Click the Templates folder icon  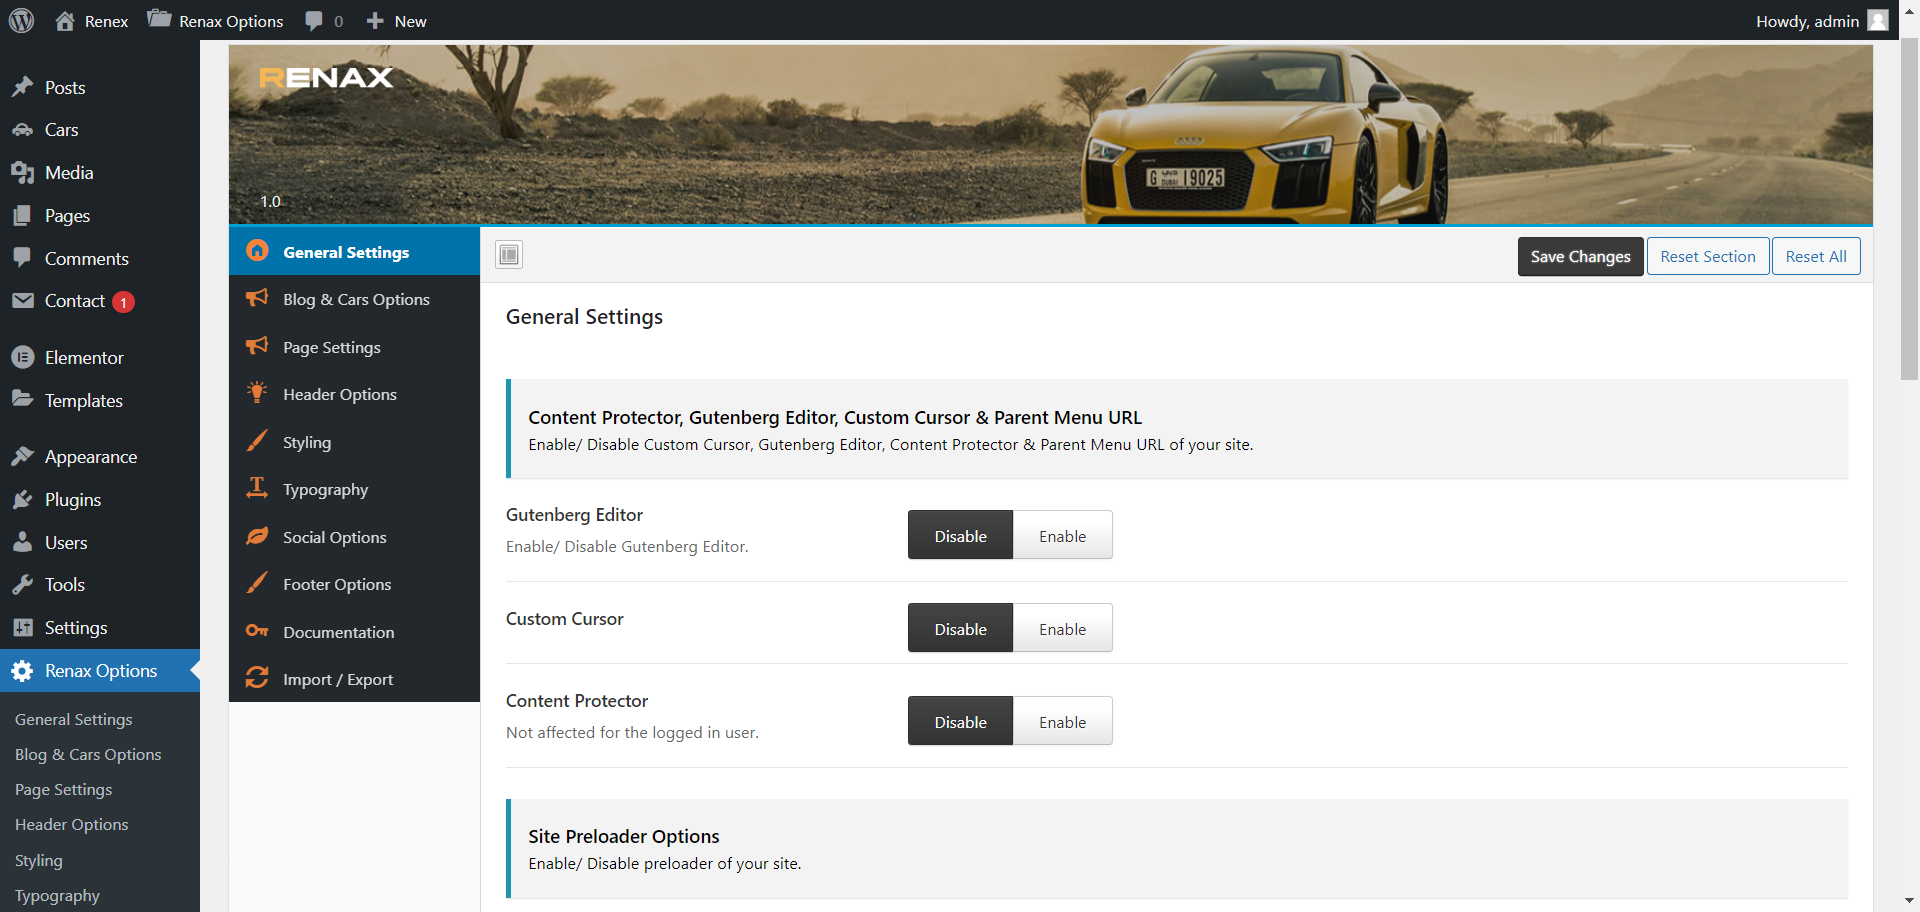coord(23,399)
